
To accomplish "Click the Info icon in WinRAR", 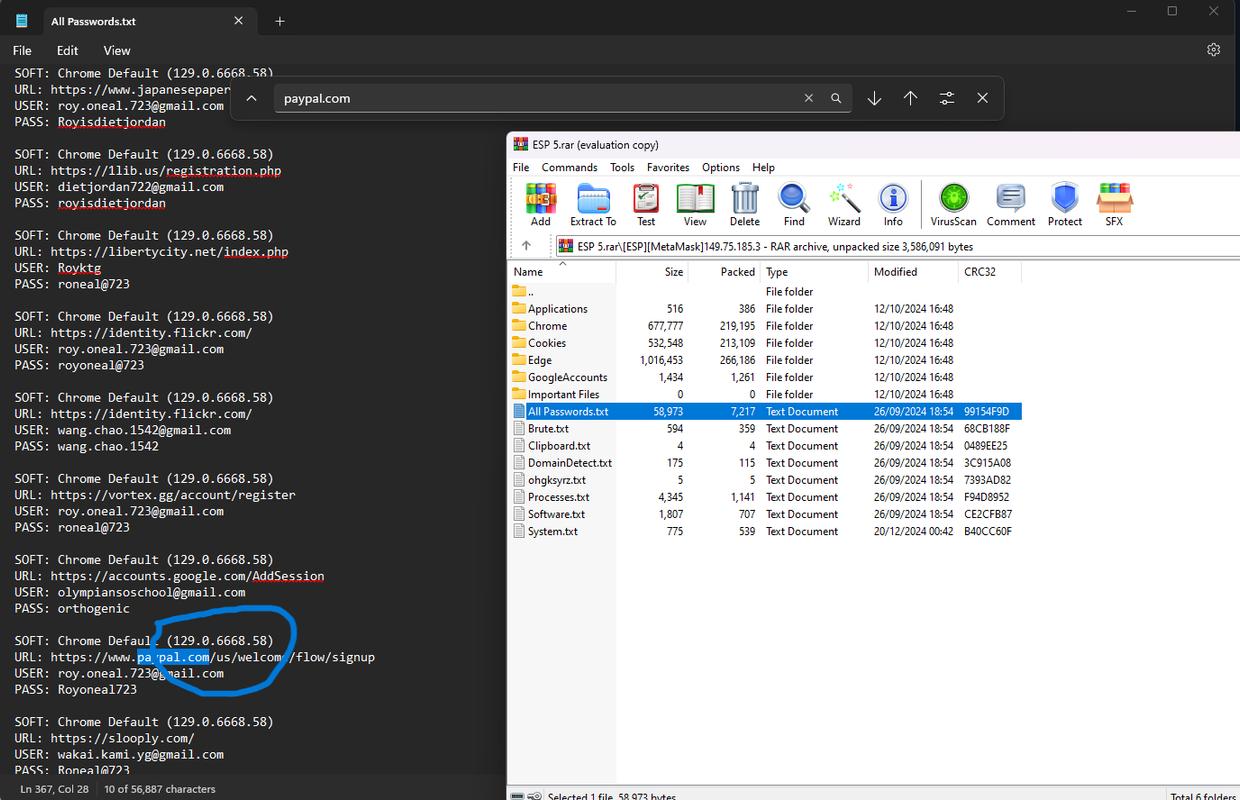I will point(893,205).
